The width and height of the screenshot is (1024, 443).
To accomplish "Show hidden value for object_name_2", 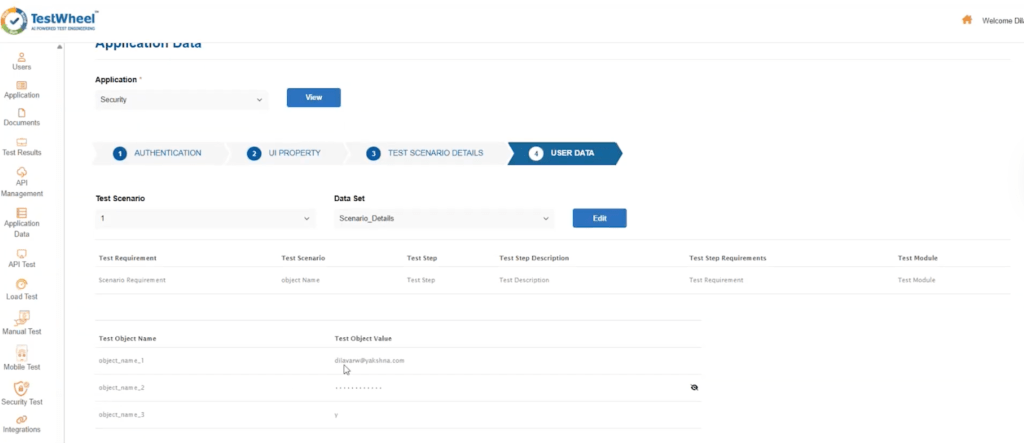I will pyautogui.click(x=694, y=386).
